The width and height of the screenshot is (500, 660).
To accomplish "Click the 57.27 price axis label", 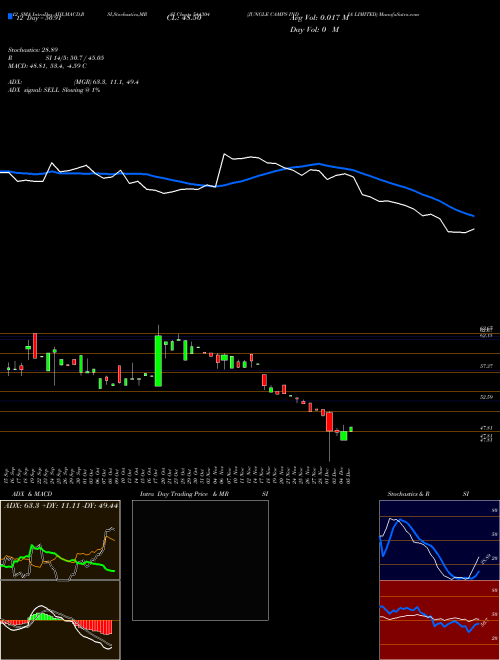I will point(487,366).
